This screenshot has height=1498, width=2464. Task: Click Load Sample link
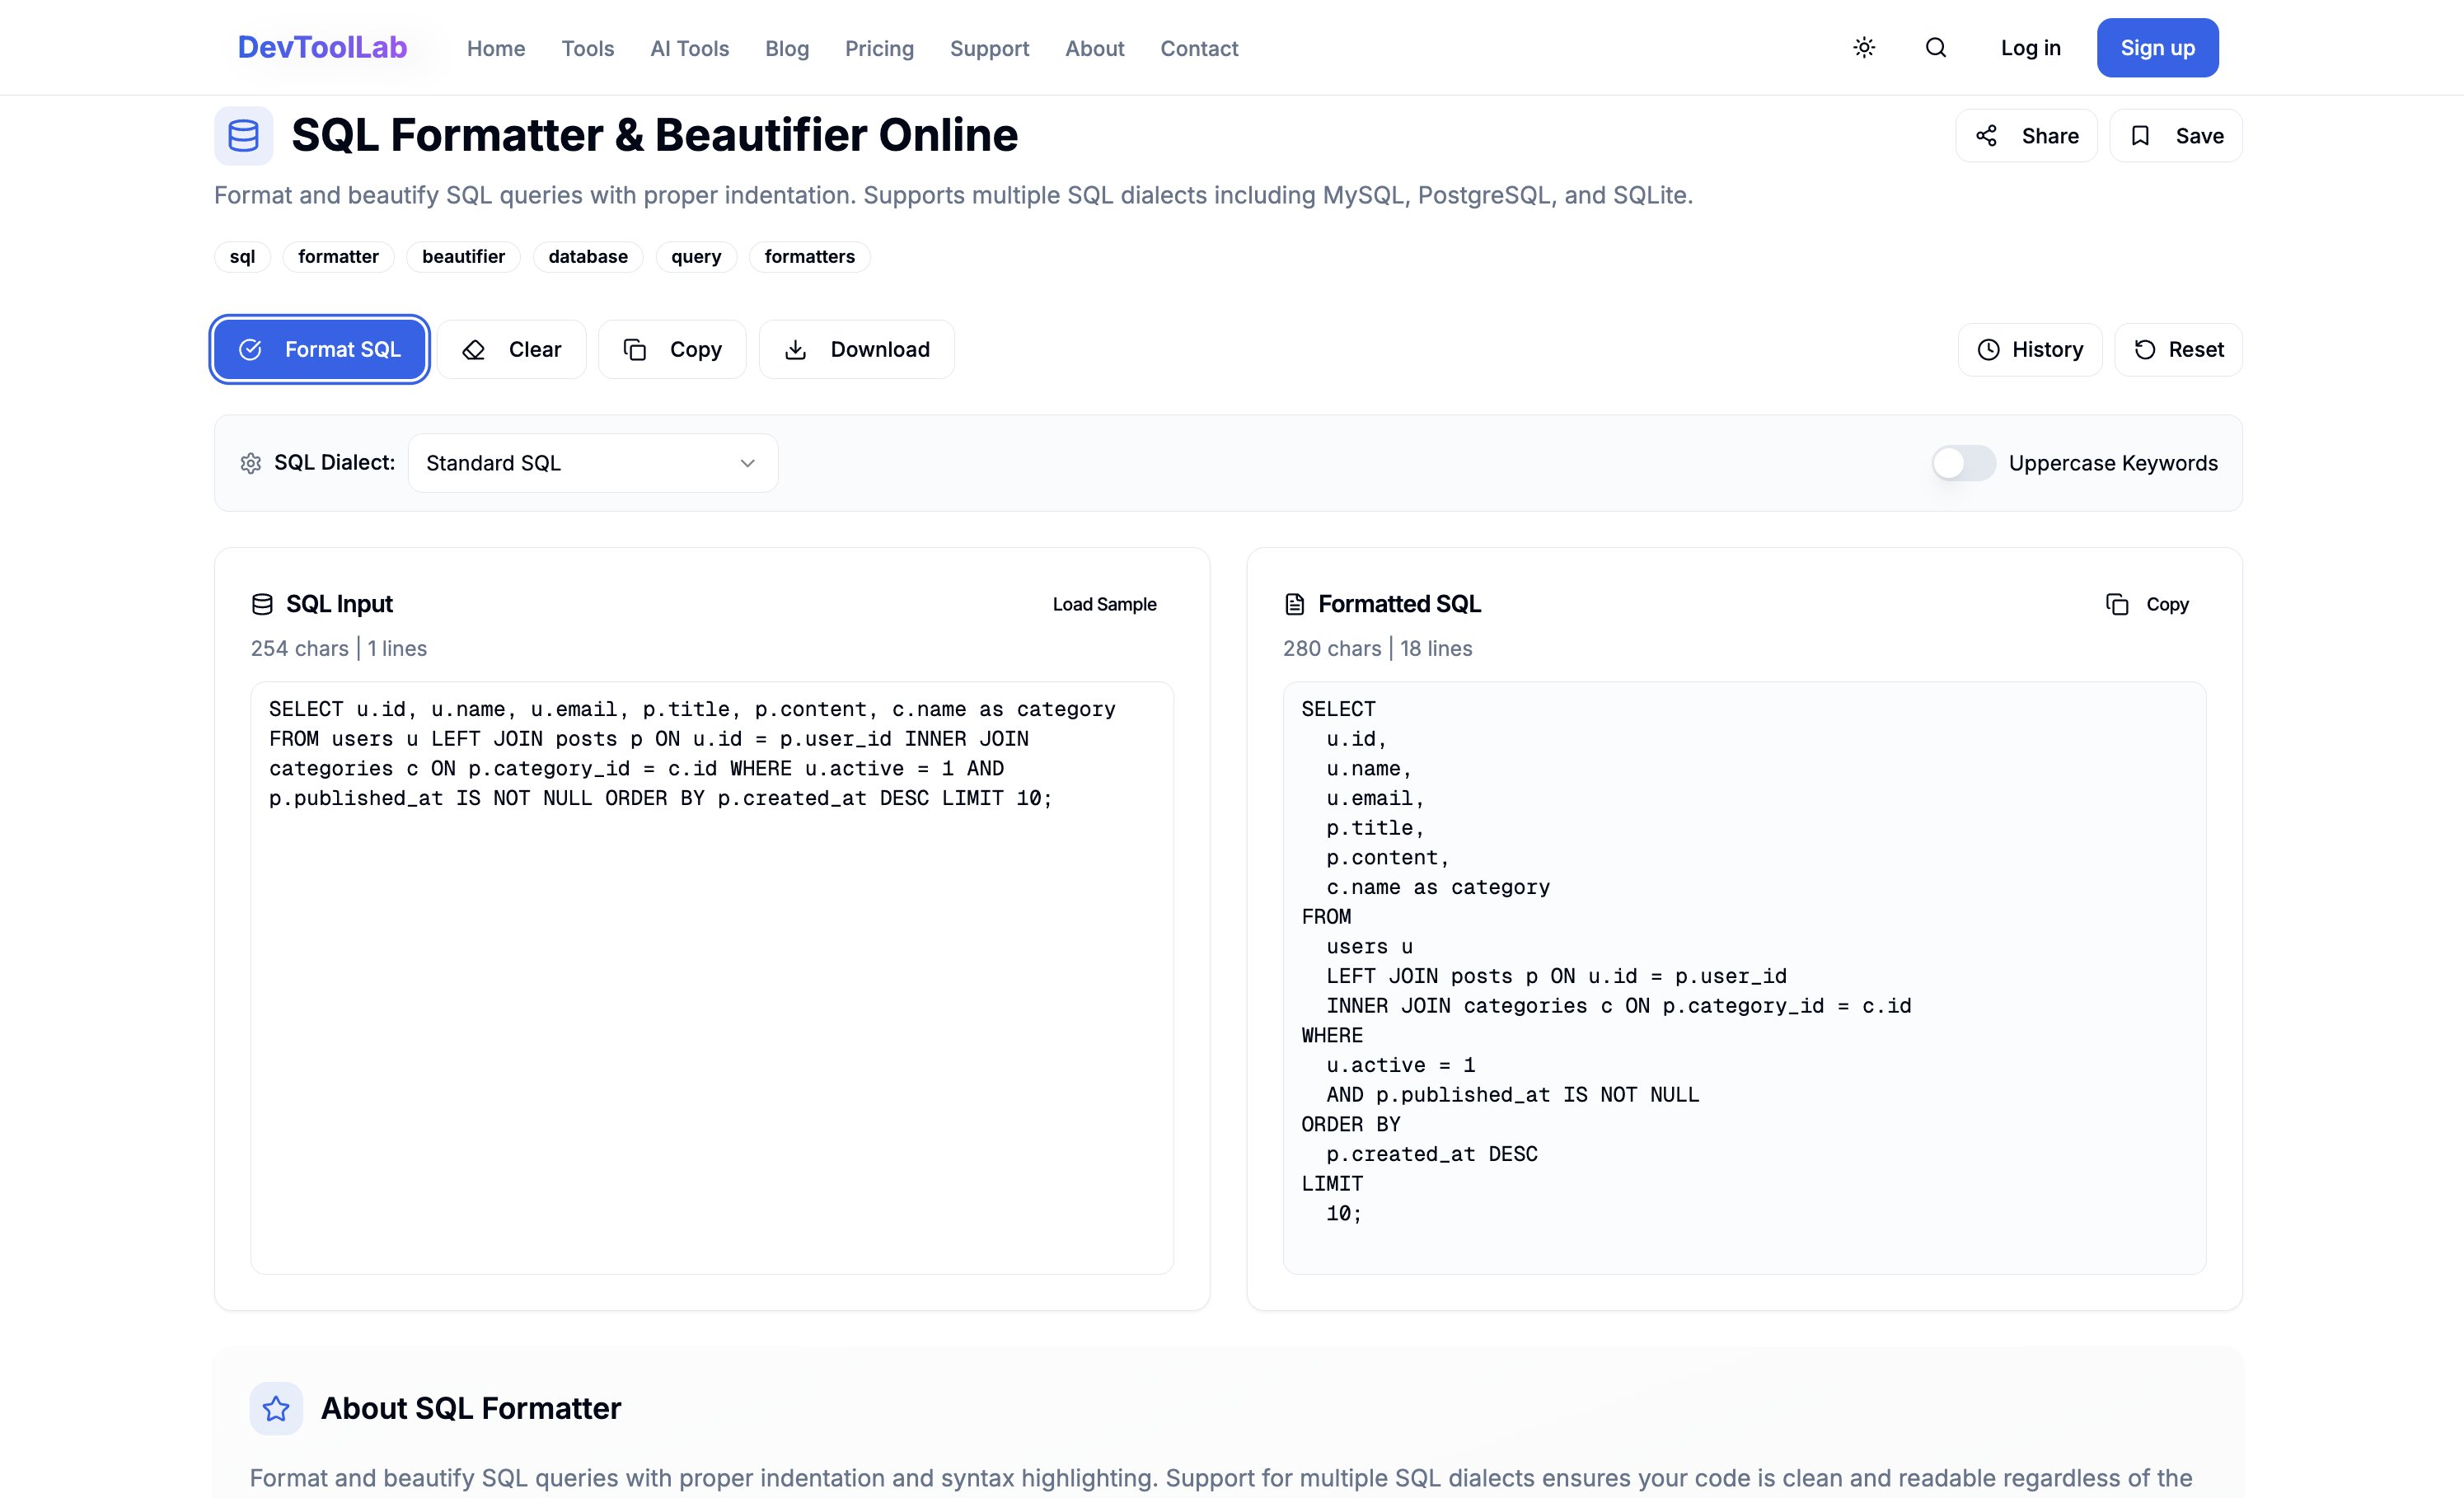click(x=1104, y=604)
